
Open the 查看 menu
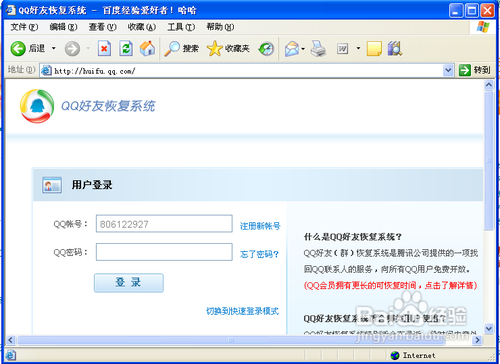102,27
